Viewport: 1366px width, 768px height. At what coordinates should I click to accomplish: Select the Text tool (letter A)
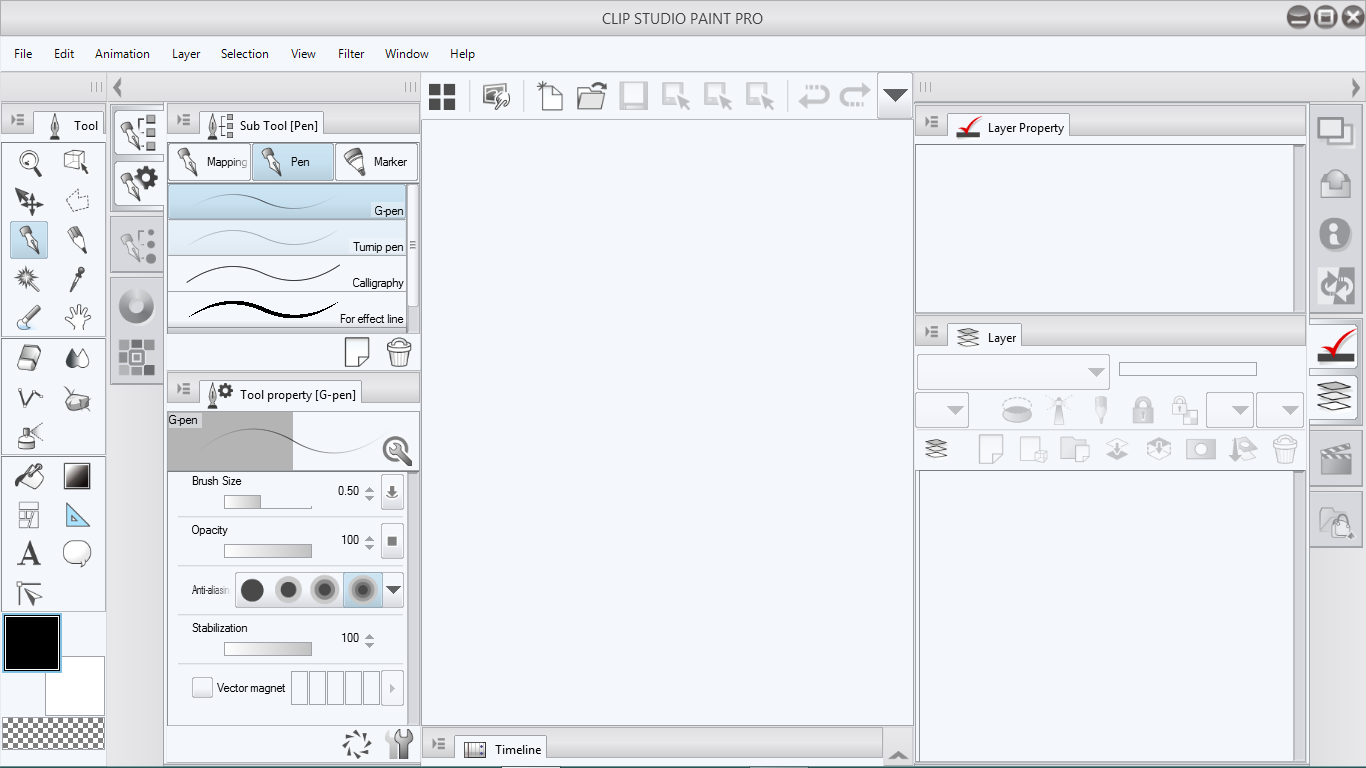[30, 553]
